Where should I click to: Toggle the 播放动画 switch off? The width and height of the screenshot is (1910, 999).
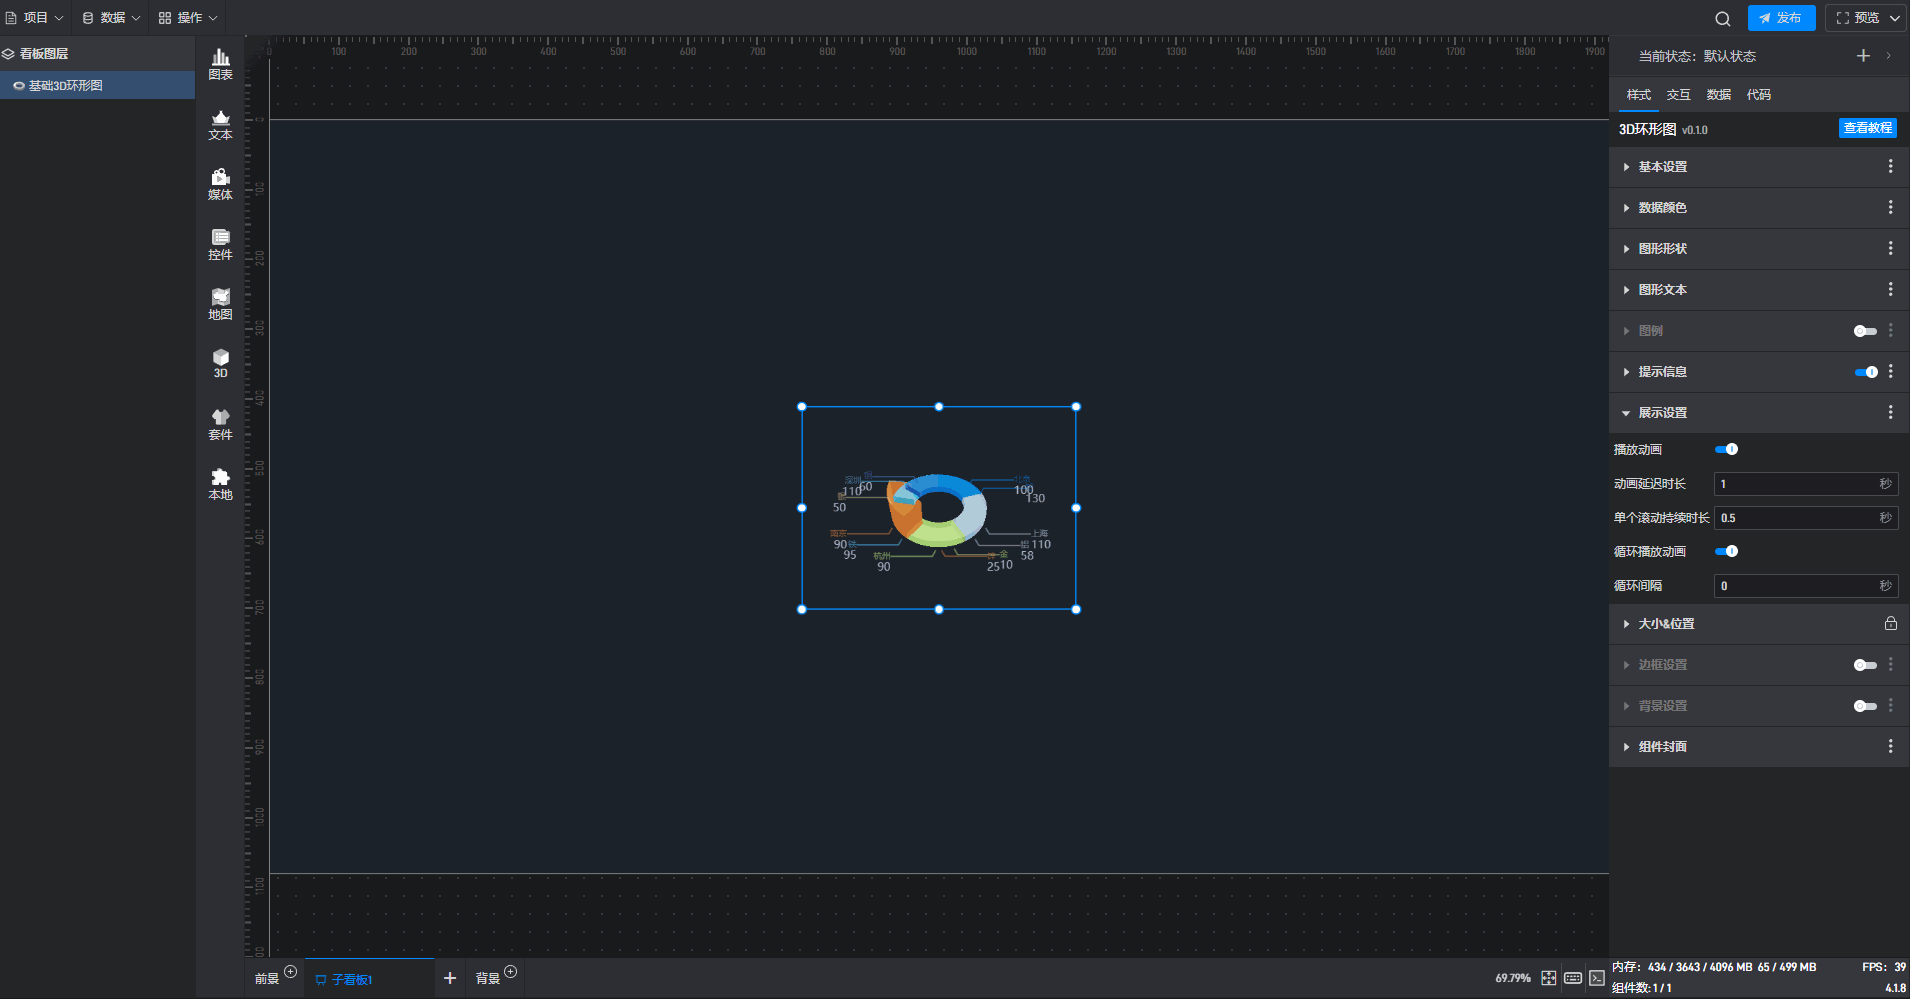point(1726,449)
